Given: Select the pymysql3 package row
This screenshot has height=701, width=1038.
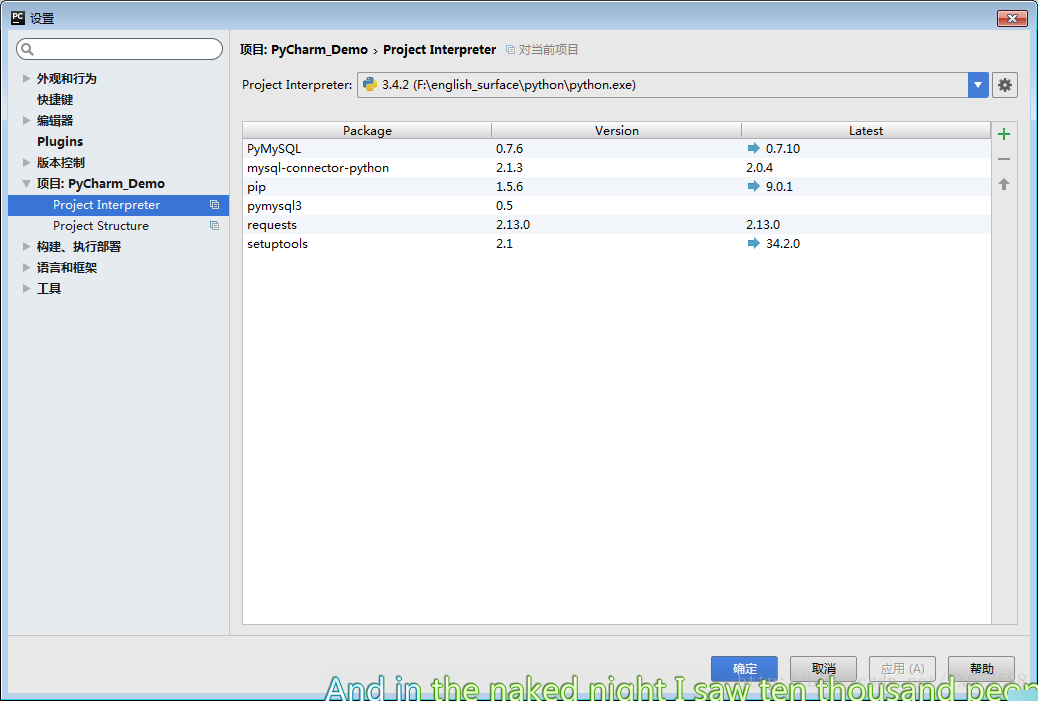Looking at the screenshot, I should pos(616,206).
